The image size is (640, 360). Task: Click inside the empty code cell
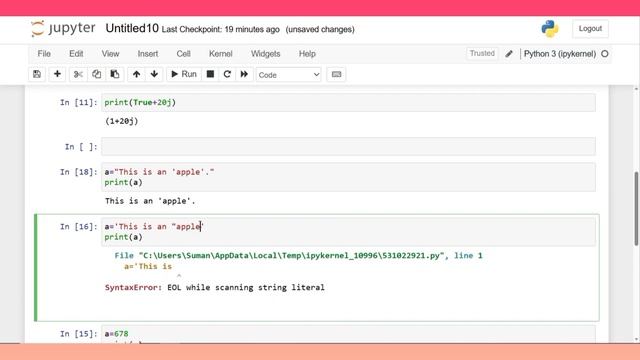click(x=348, y=147)
